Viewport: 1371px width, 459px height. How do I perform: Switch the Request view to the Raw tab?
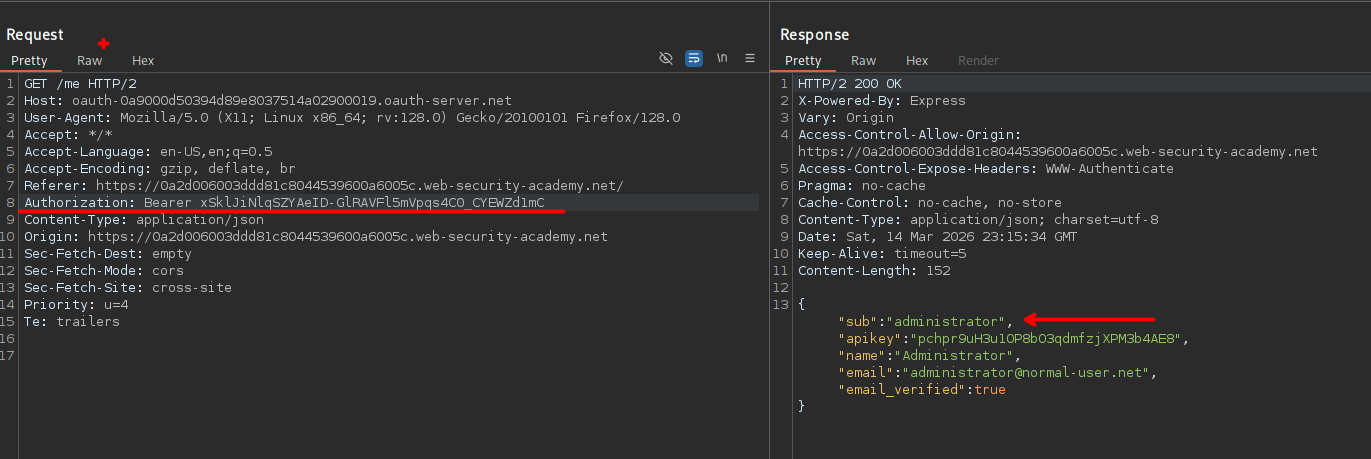tap(90, 61)
